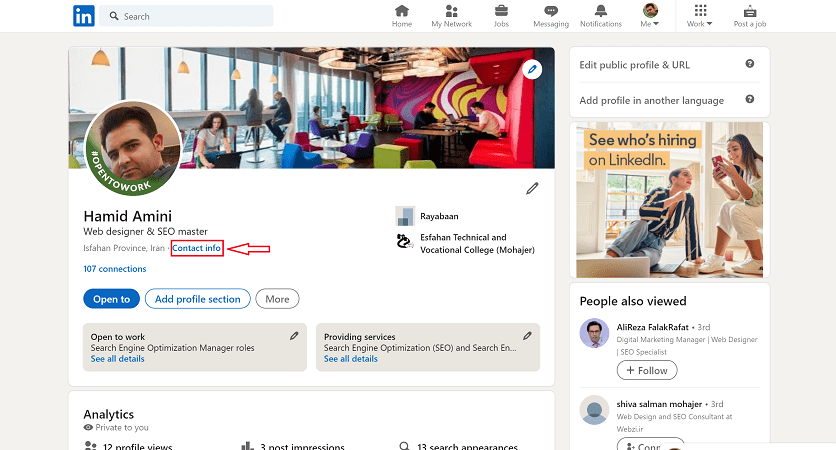See all details of Open to work

pos(117,359)
